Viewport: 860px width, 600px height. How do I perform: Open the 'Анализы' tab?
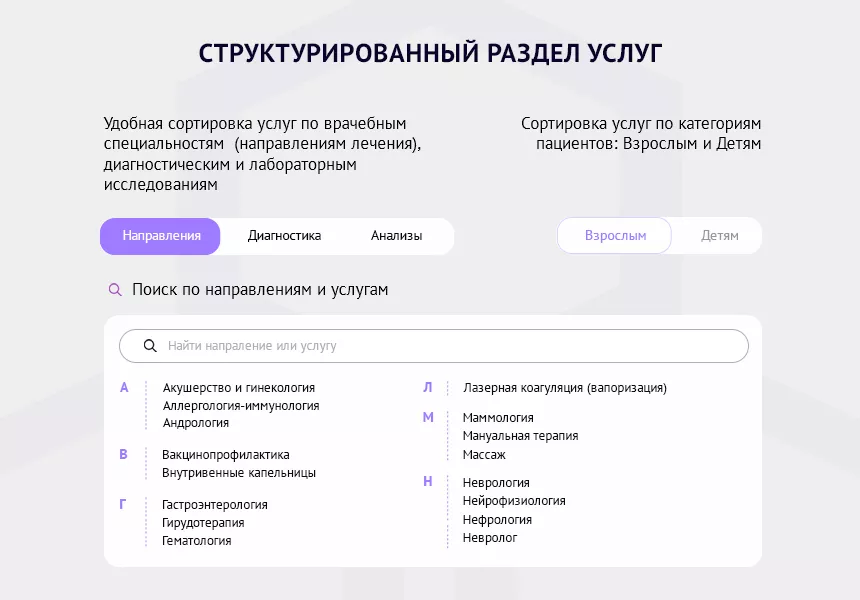pos(397,236)
